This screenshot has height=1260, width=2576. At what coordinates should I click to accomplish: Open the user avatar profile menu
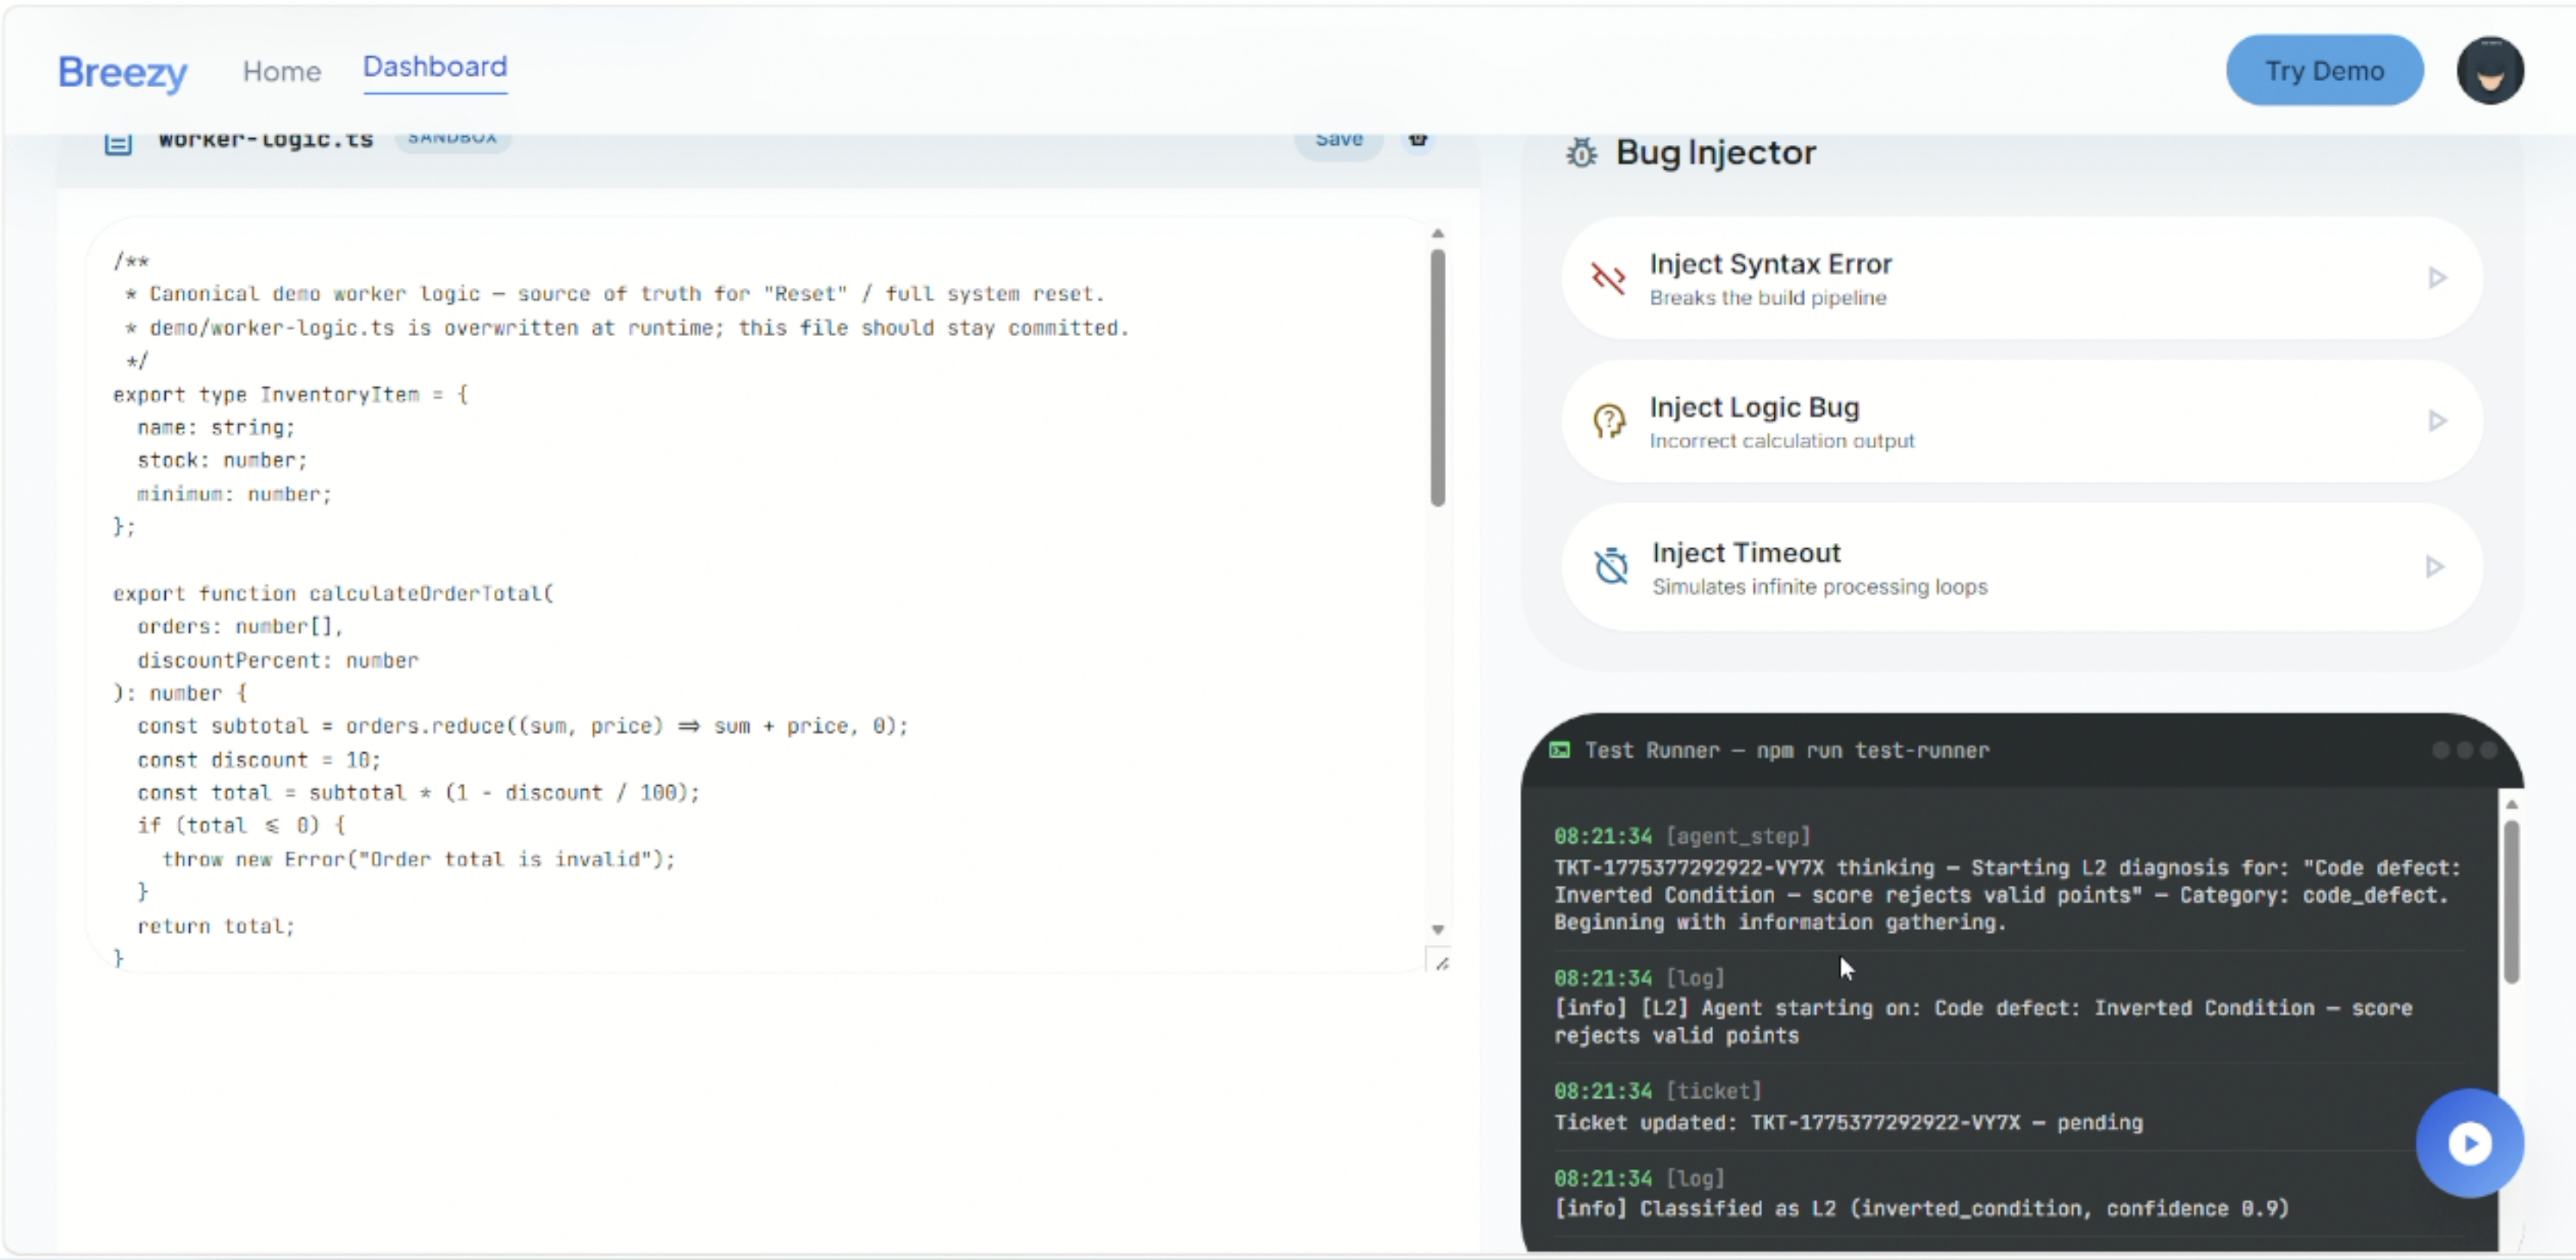click(2489, 71)
